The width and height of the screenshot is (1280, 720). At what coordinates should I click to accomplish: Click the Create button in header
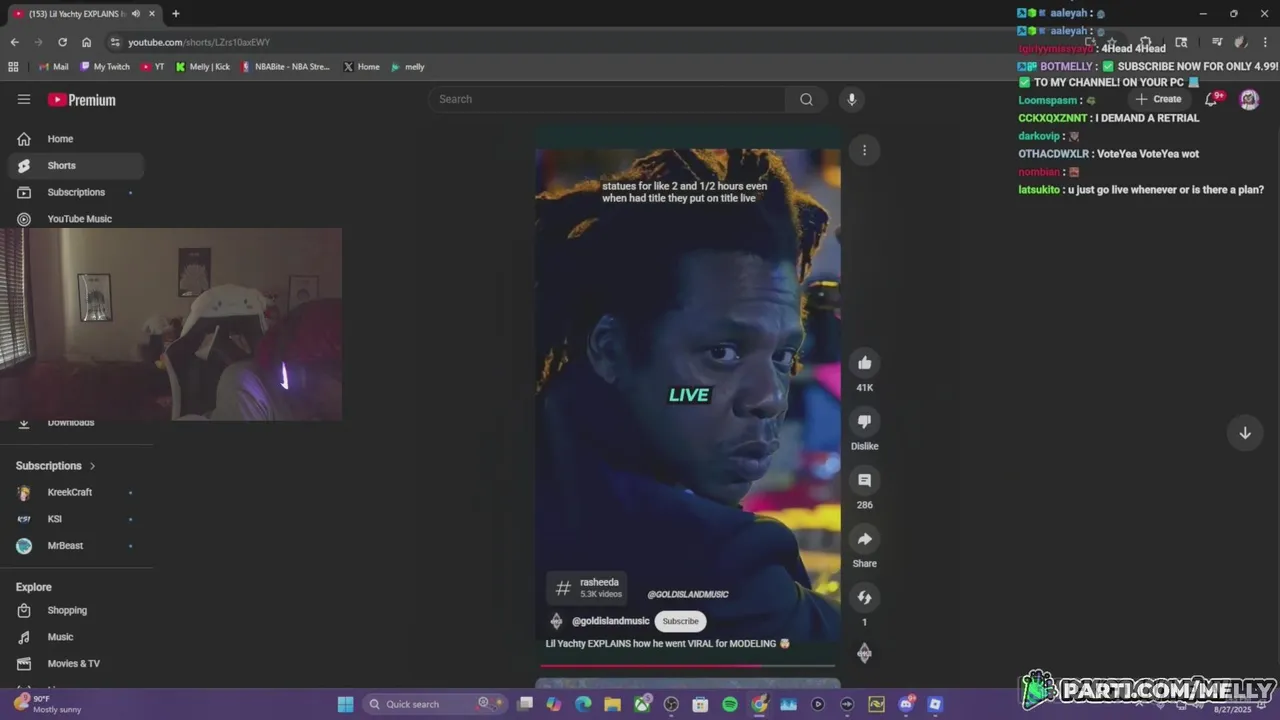pyautogui.click(x=1158, y=99)
